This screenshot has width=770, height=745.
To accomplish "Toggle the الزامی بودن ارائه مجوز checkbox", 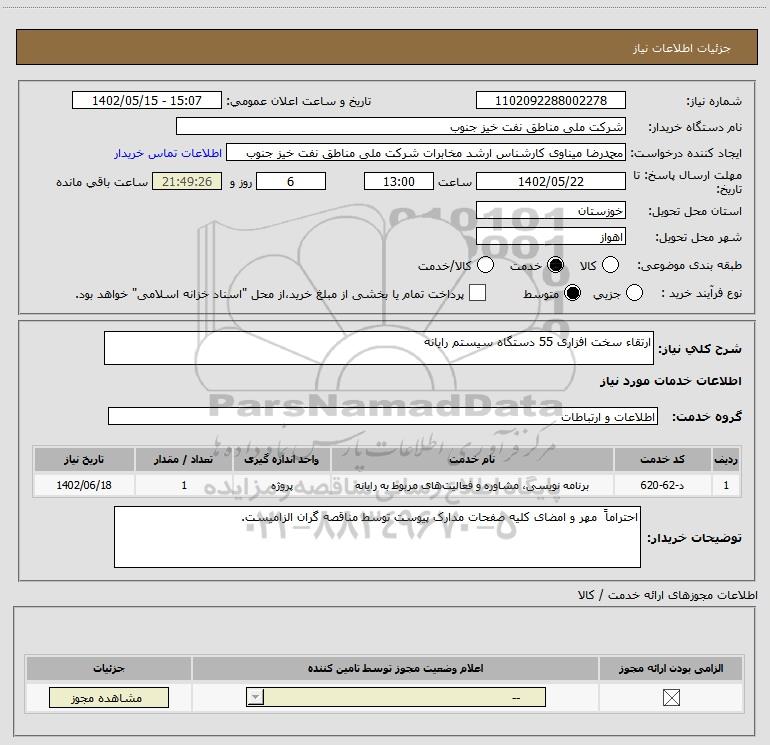I will click(x=671, y=697).
